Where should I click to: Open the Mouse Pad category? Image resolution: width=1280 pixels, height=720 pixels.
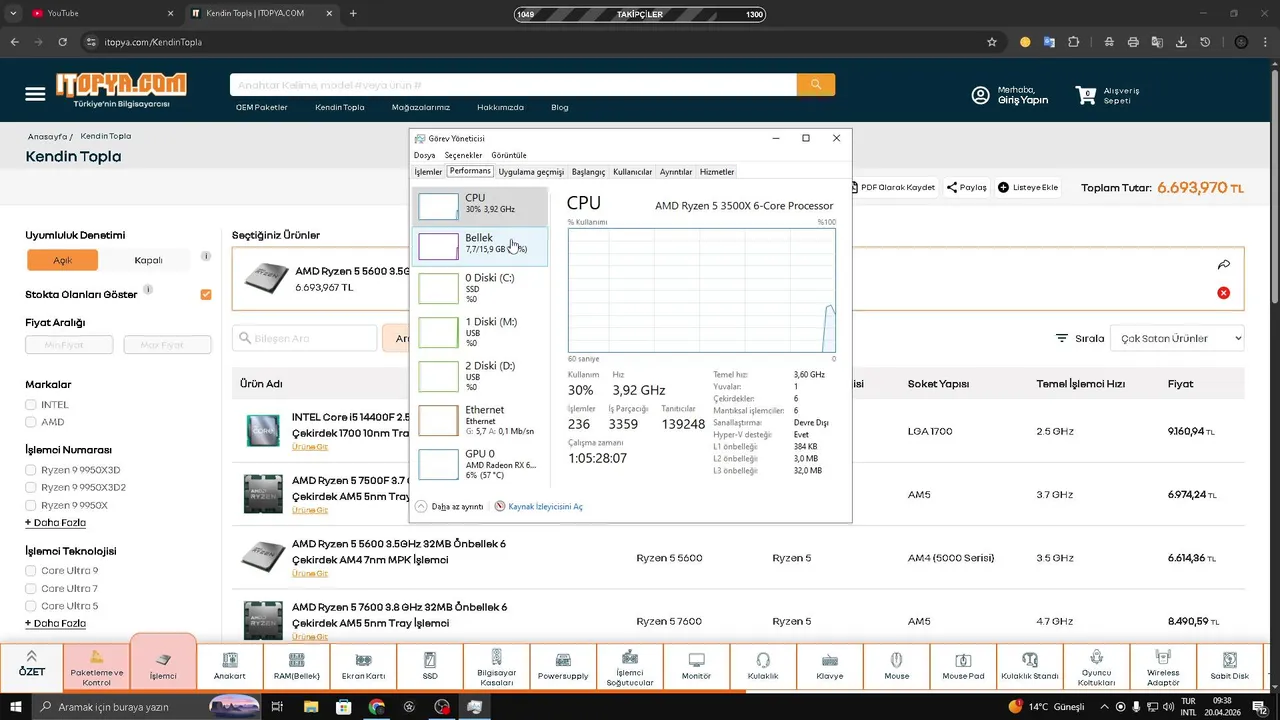(x=963, y=667)
